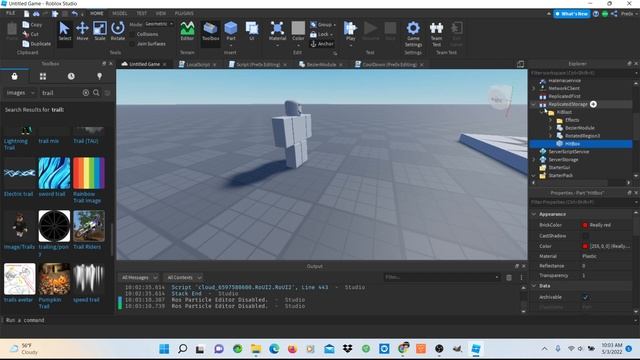Open the ribbon Color picker
Screen dimensions: 640x360
click(x=298, y=31)
